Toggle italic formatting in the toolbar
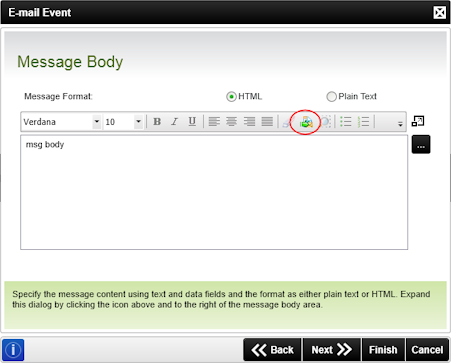 pos(174,122)
